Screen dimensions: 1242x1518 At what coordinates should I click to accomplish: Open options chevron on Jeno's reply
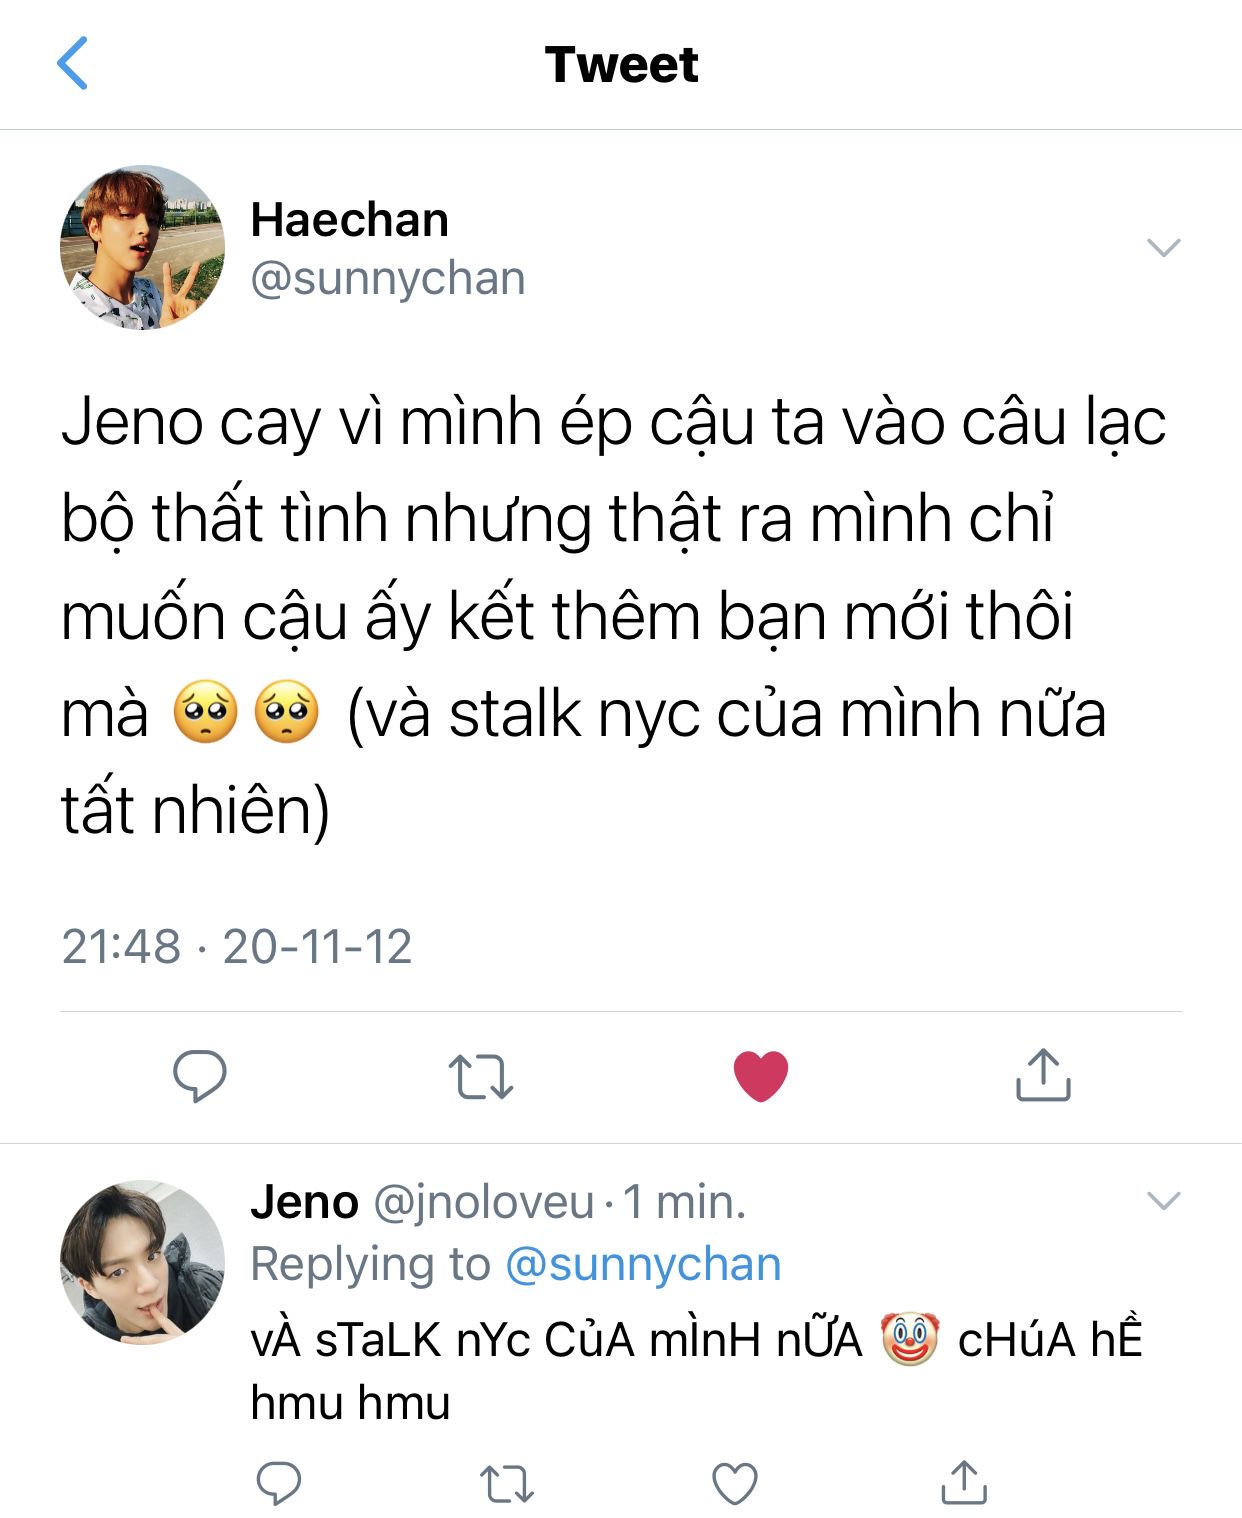(1164, 1200)
